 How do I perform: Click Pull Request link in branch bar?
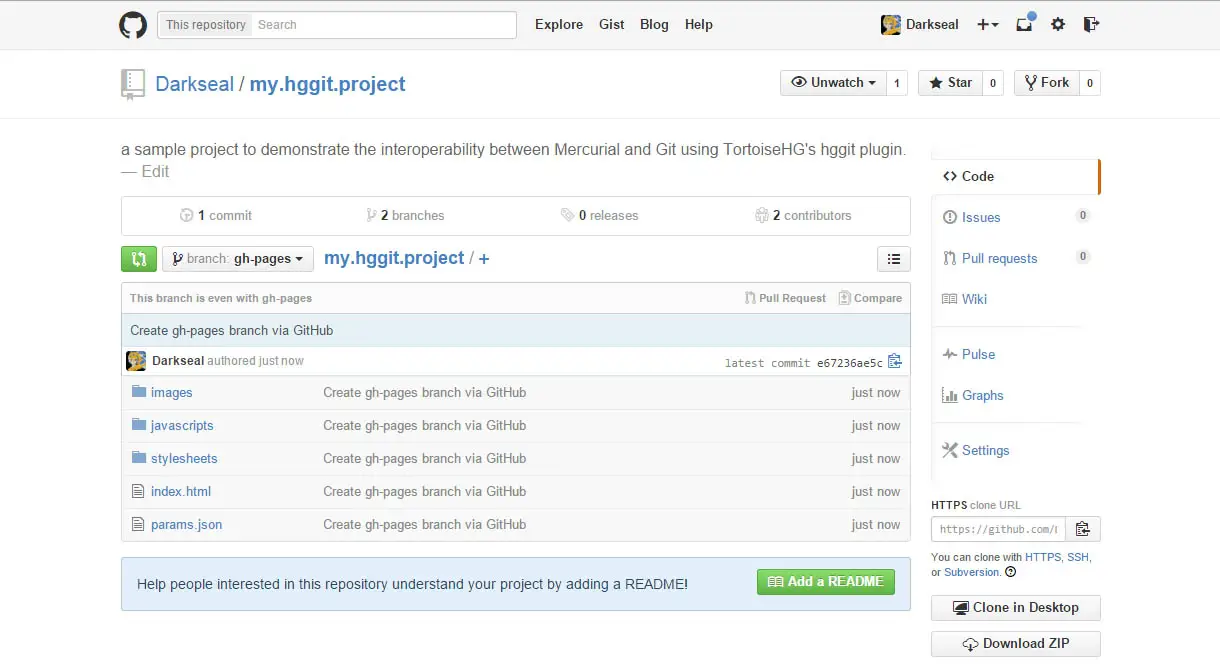coord(786,298)
